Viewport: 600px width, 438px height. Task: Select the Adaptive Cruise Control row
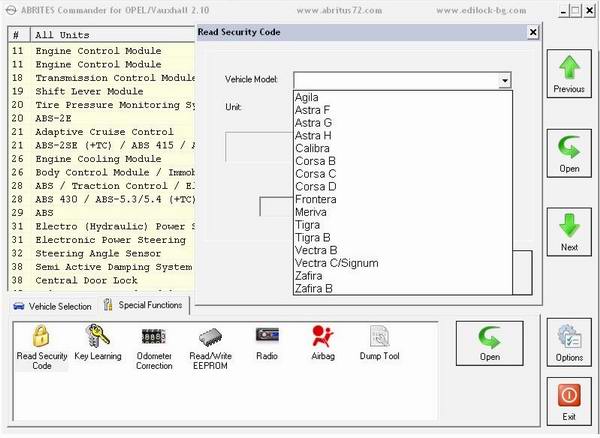(102, 132)
